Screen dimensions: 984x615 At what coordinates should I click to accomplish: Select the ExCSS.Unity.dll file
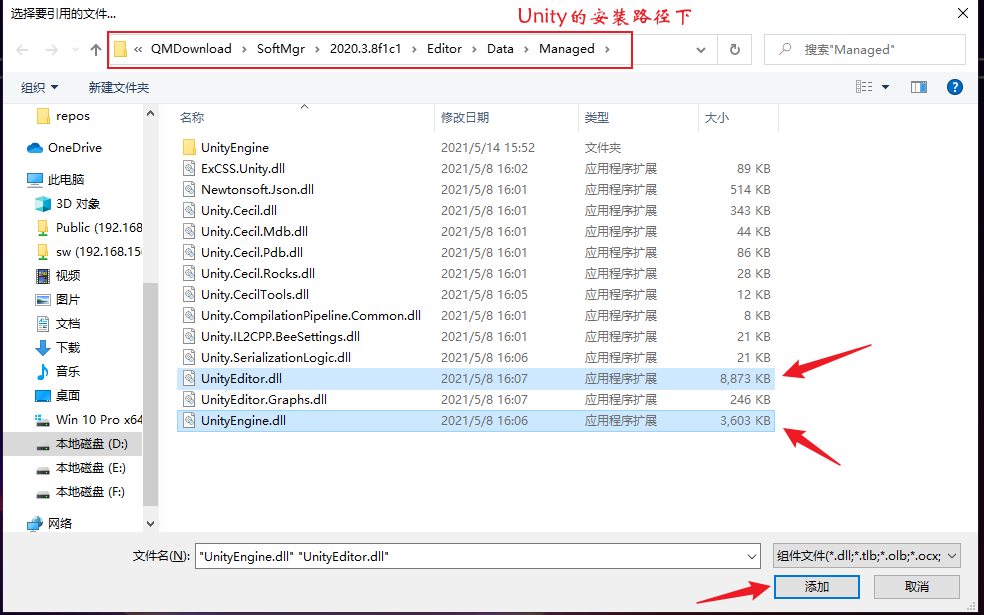tap(475, 169)
